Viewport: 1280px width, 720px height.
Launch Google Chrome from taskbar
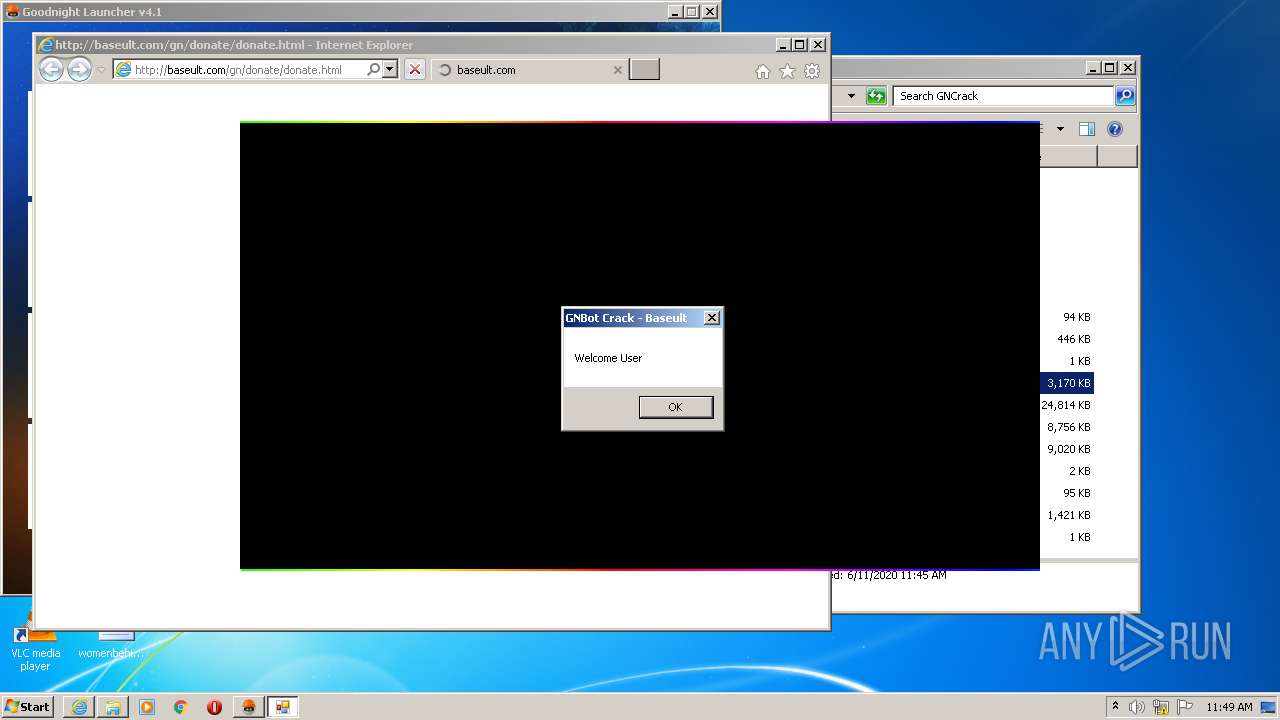coord(181,707)
